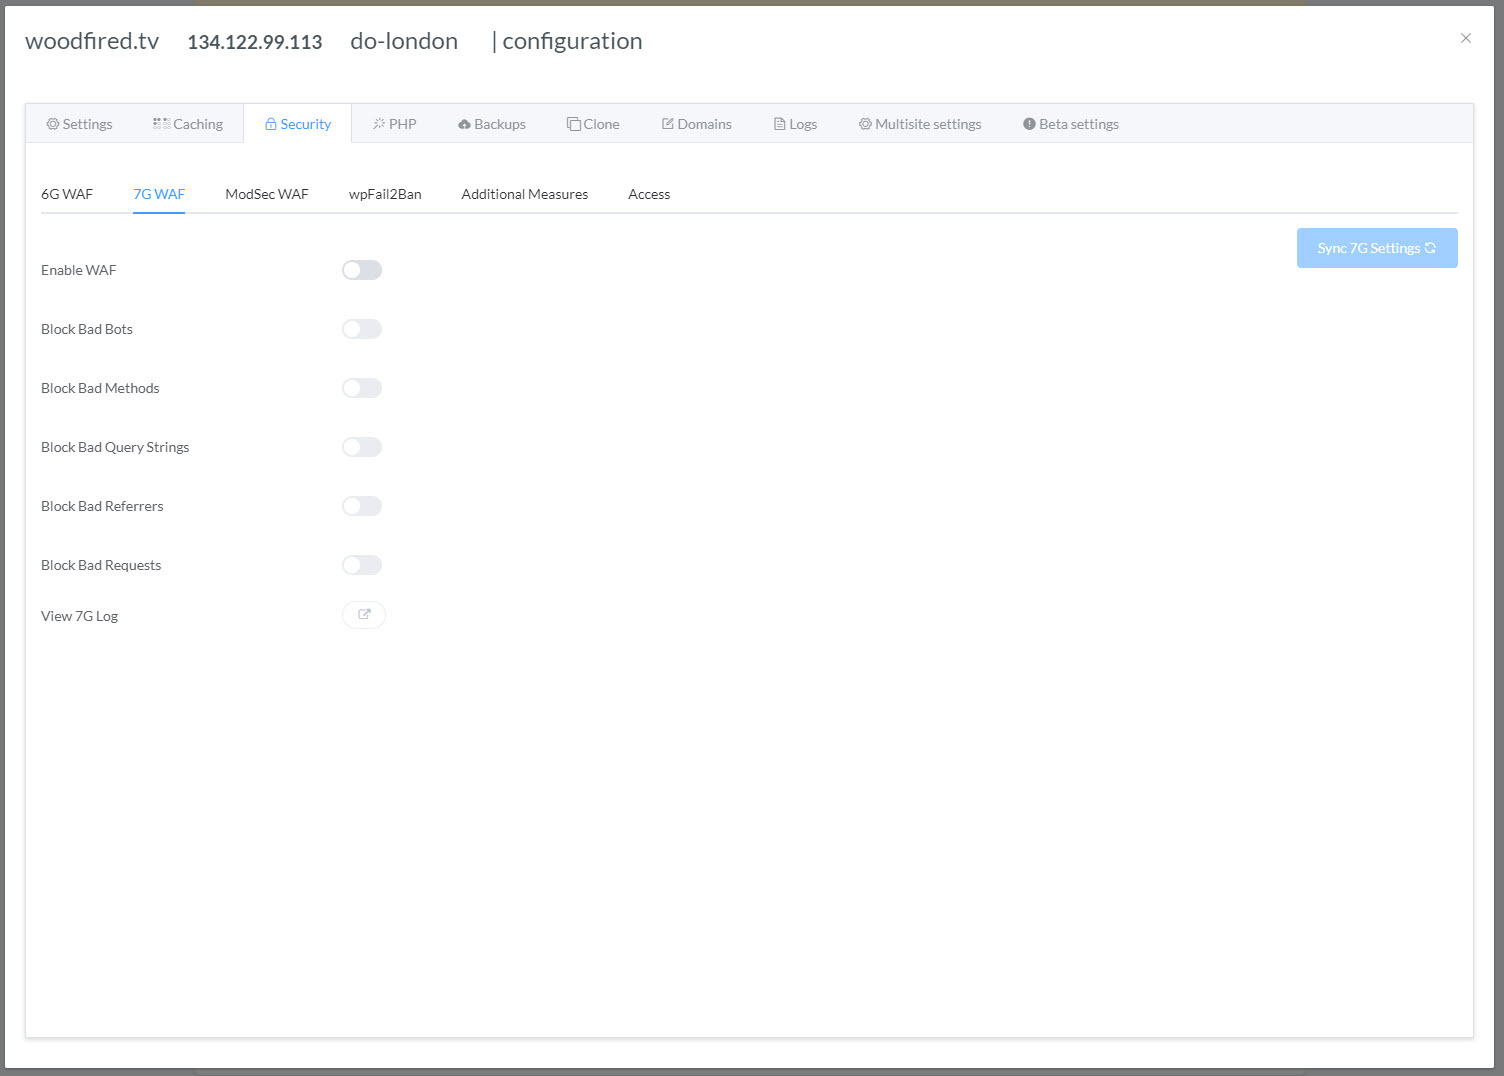Enable Block Bad Referrers
Viewport: 1504px width, 1076px height.
coord(361,505)
